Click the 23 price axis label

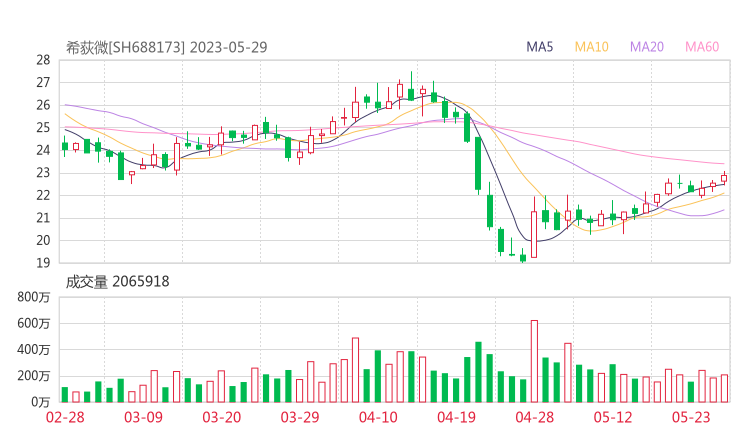pos(43,173)
